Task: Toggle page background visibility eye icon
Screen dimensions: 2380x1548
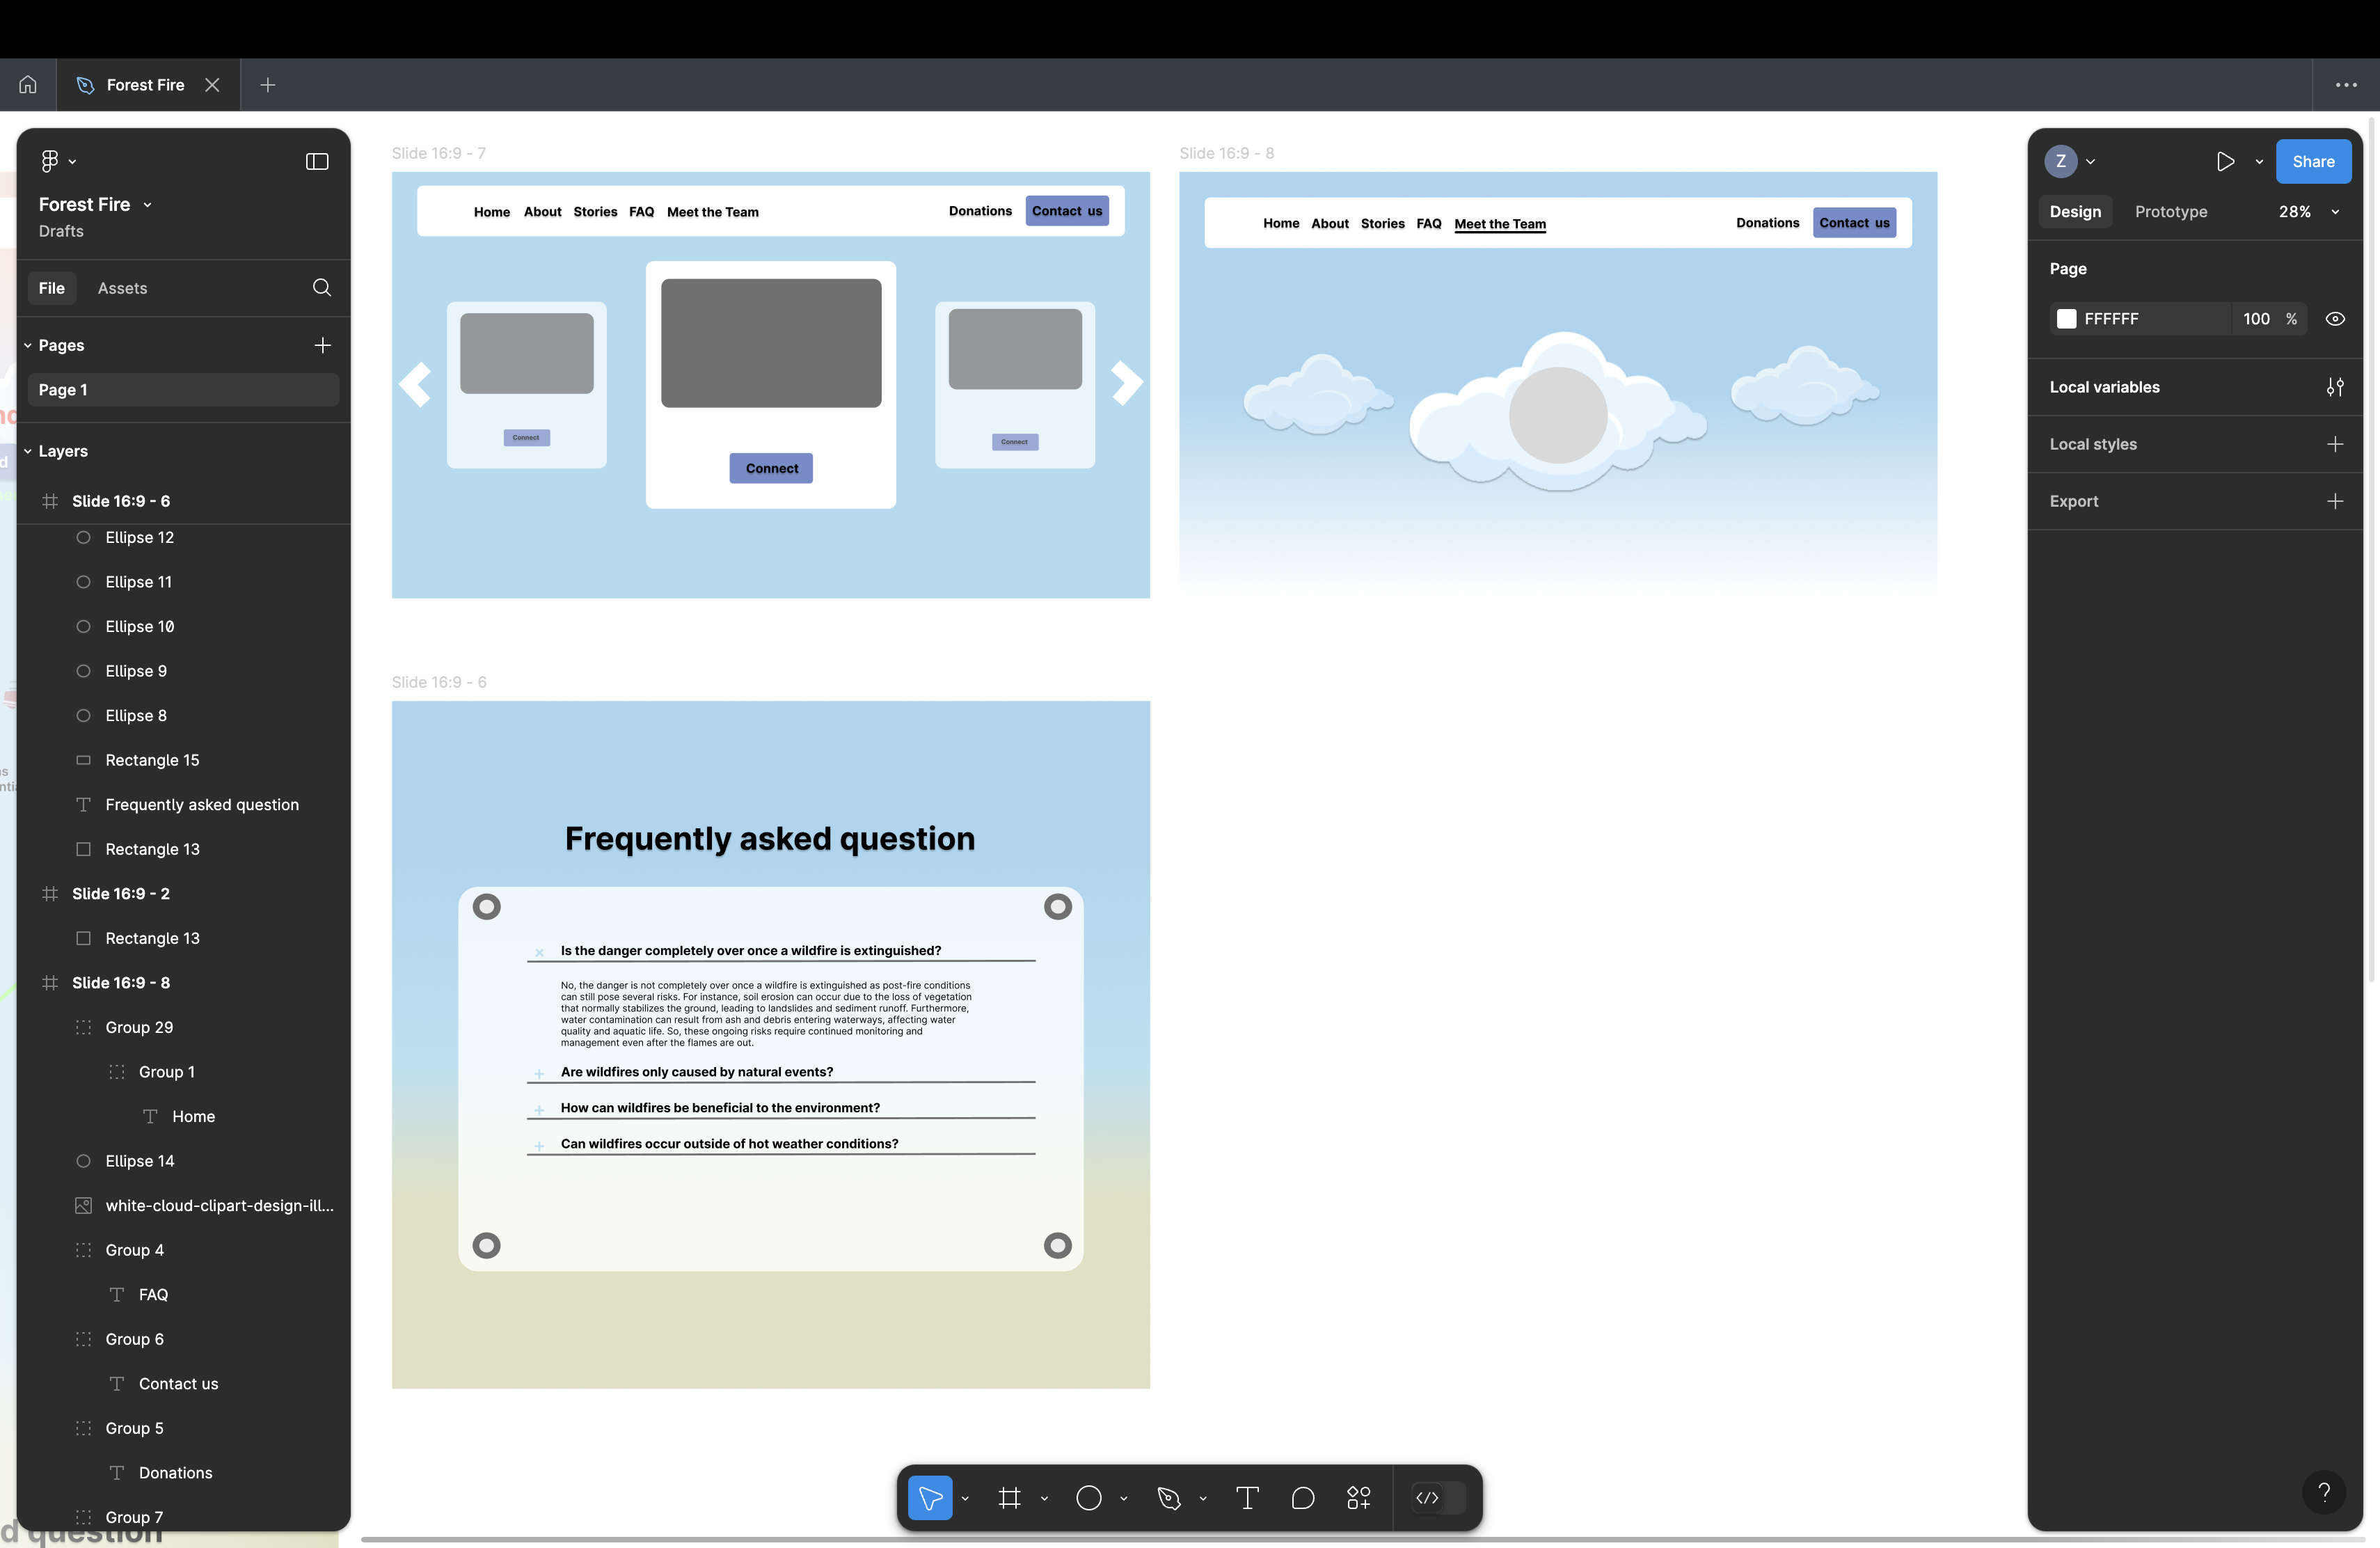Action: tap(2334, 319)
